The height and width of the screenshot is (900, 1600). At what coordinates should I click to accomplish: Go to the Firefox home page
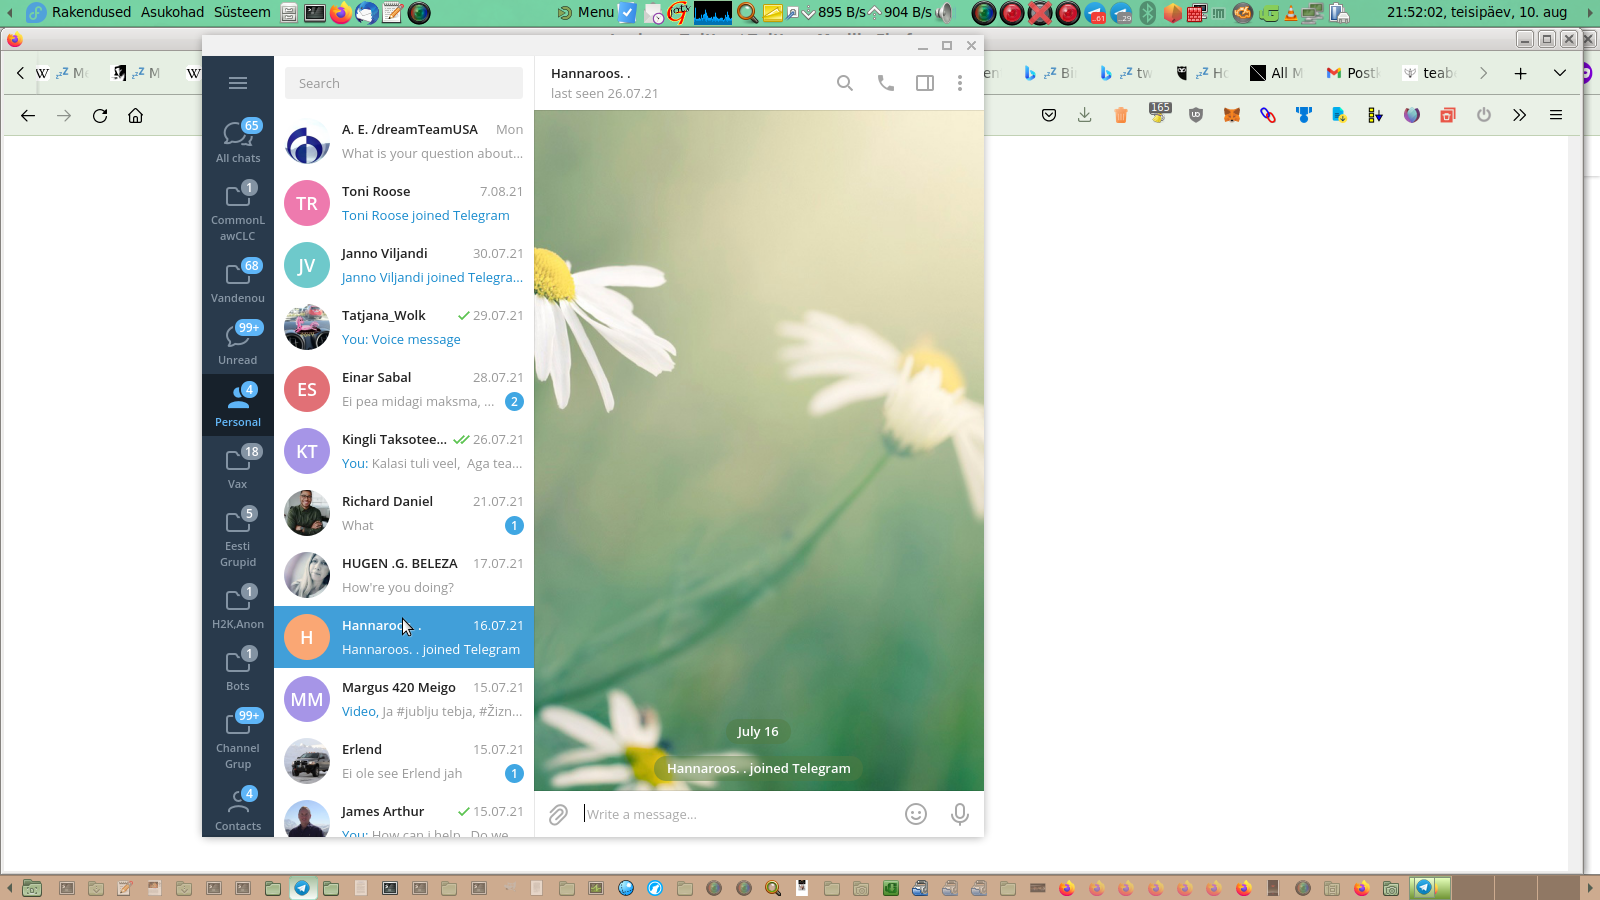(x=136, y=115)
